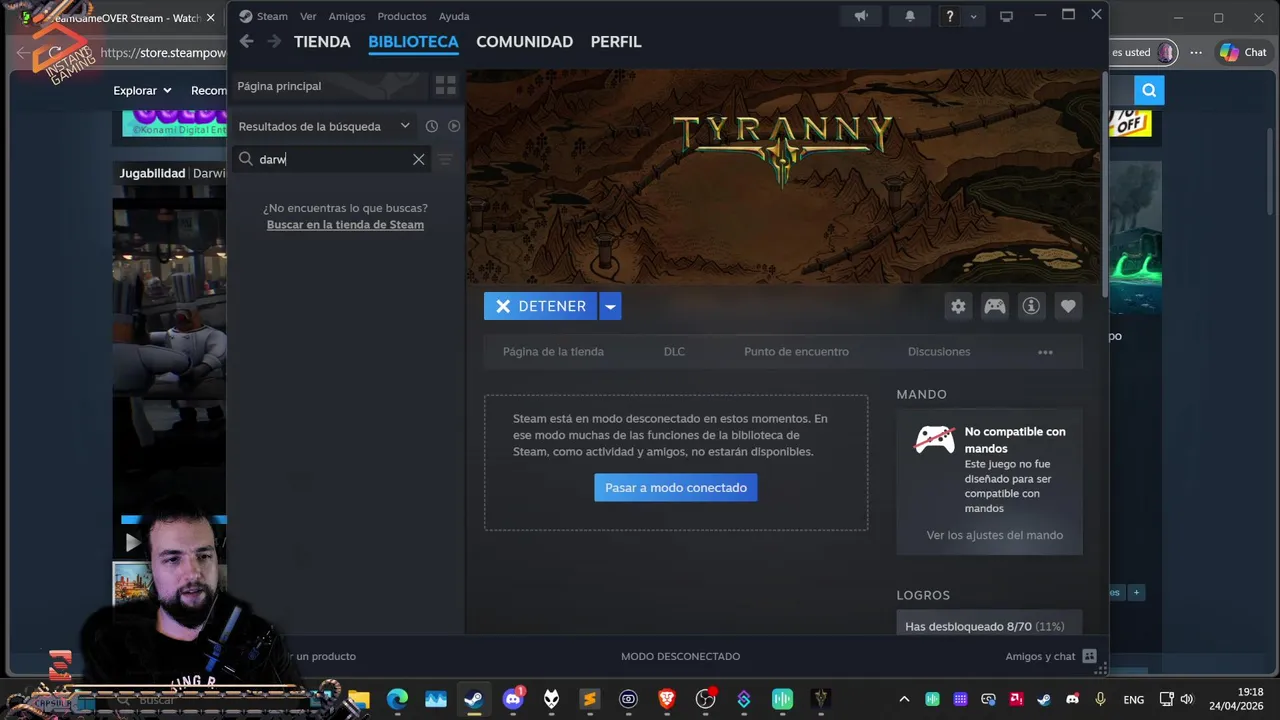Switch to the BIBLIOTECA tab
The image size is (1280, 720).
(x=413, y=41)
